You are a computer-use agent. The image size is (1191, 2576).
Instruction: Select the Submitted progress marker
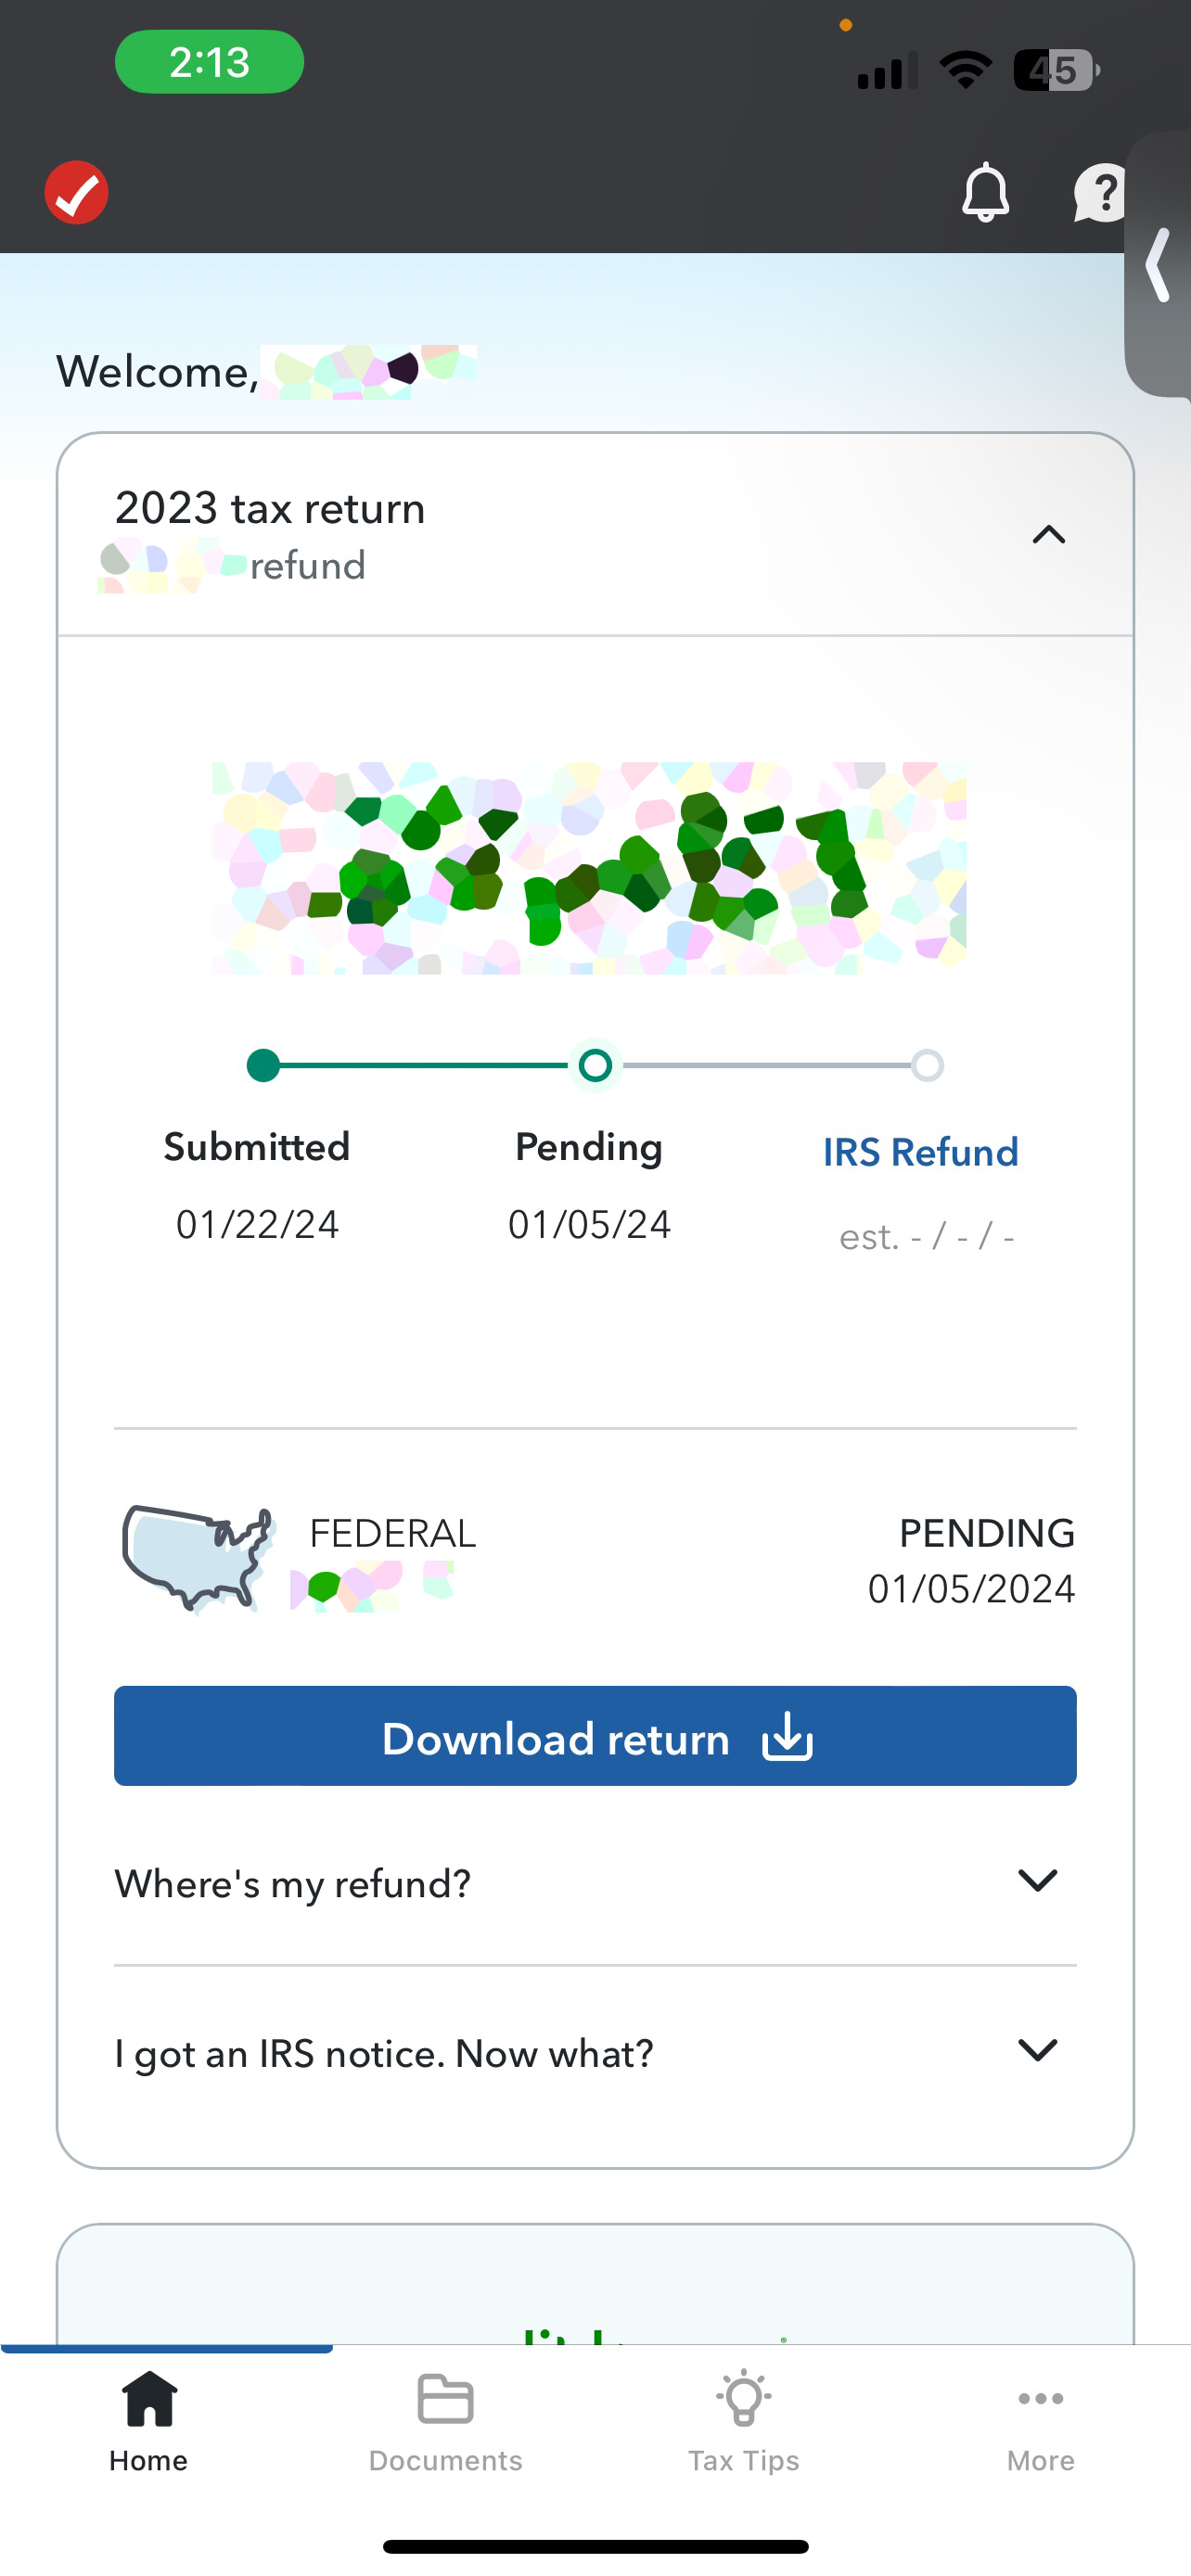click(x=263, y=1065)
